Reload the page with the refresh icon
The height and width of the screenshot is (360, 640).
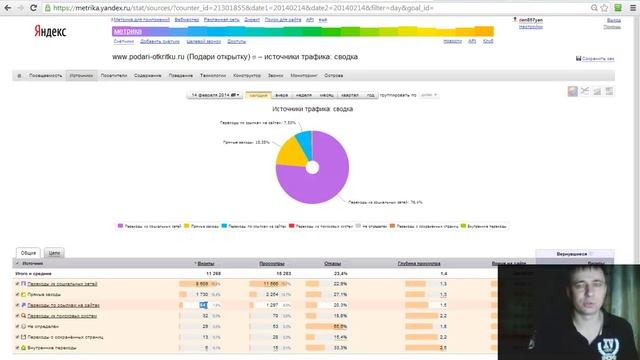tap(33, 8)
